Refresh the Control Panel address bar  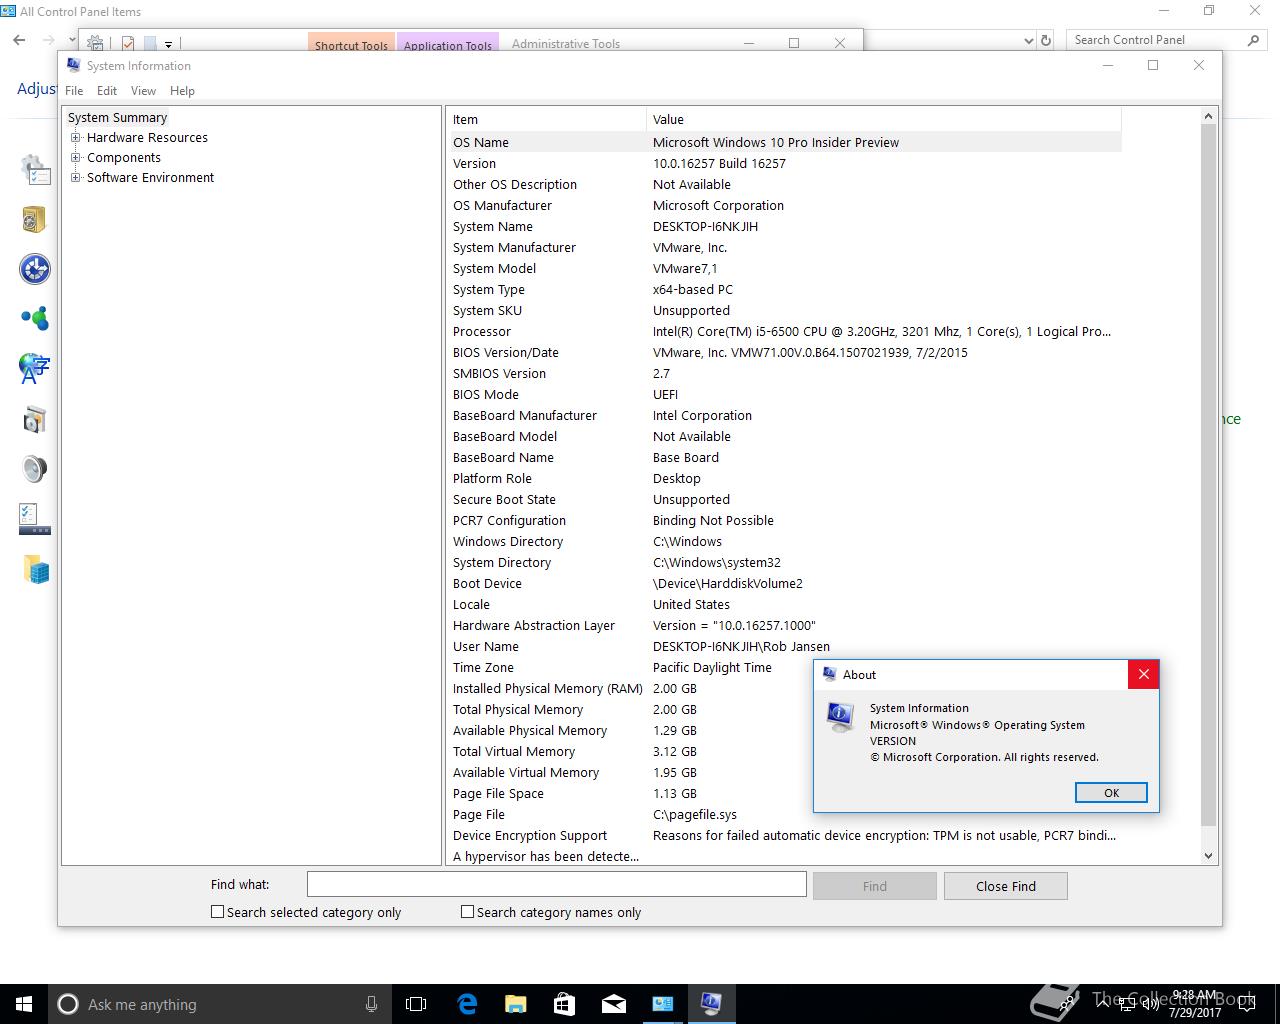(x=1046, y=40)
